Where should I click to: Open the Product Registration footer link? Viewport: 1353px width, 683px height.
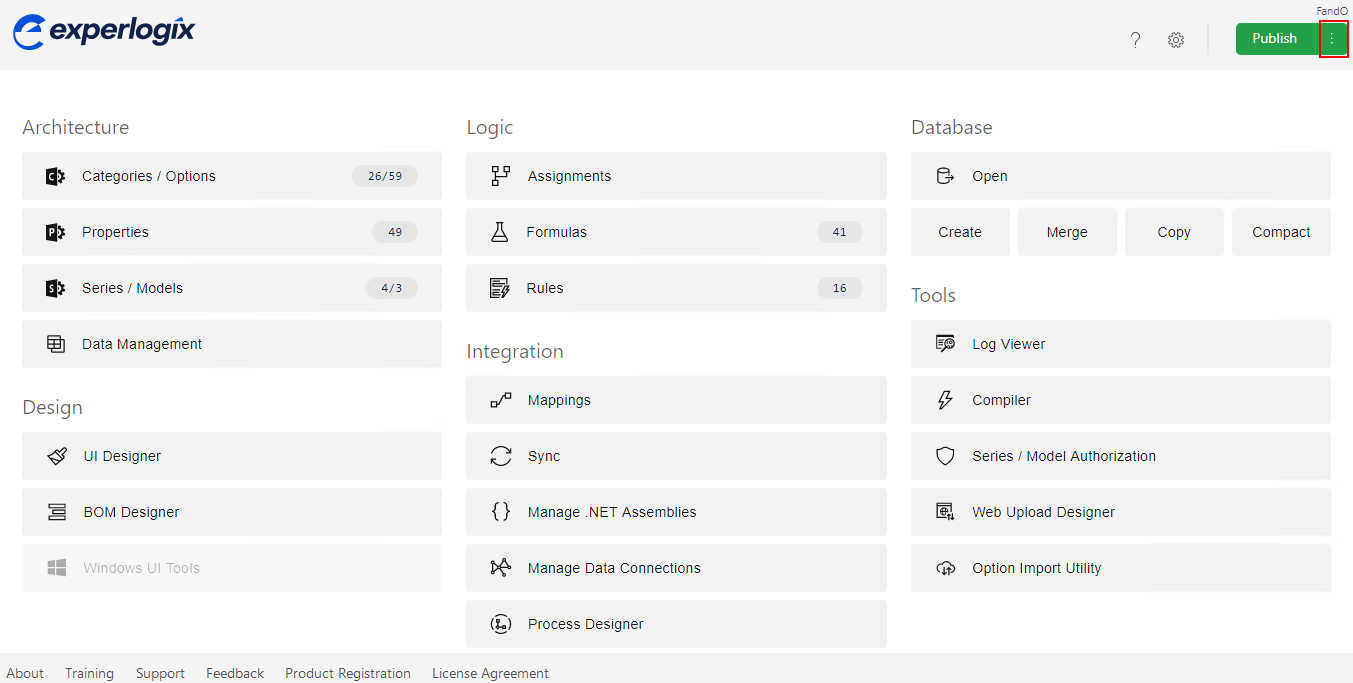pos(348,673)
